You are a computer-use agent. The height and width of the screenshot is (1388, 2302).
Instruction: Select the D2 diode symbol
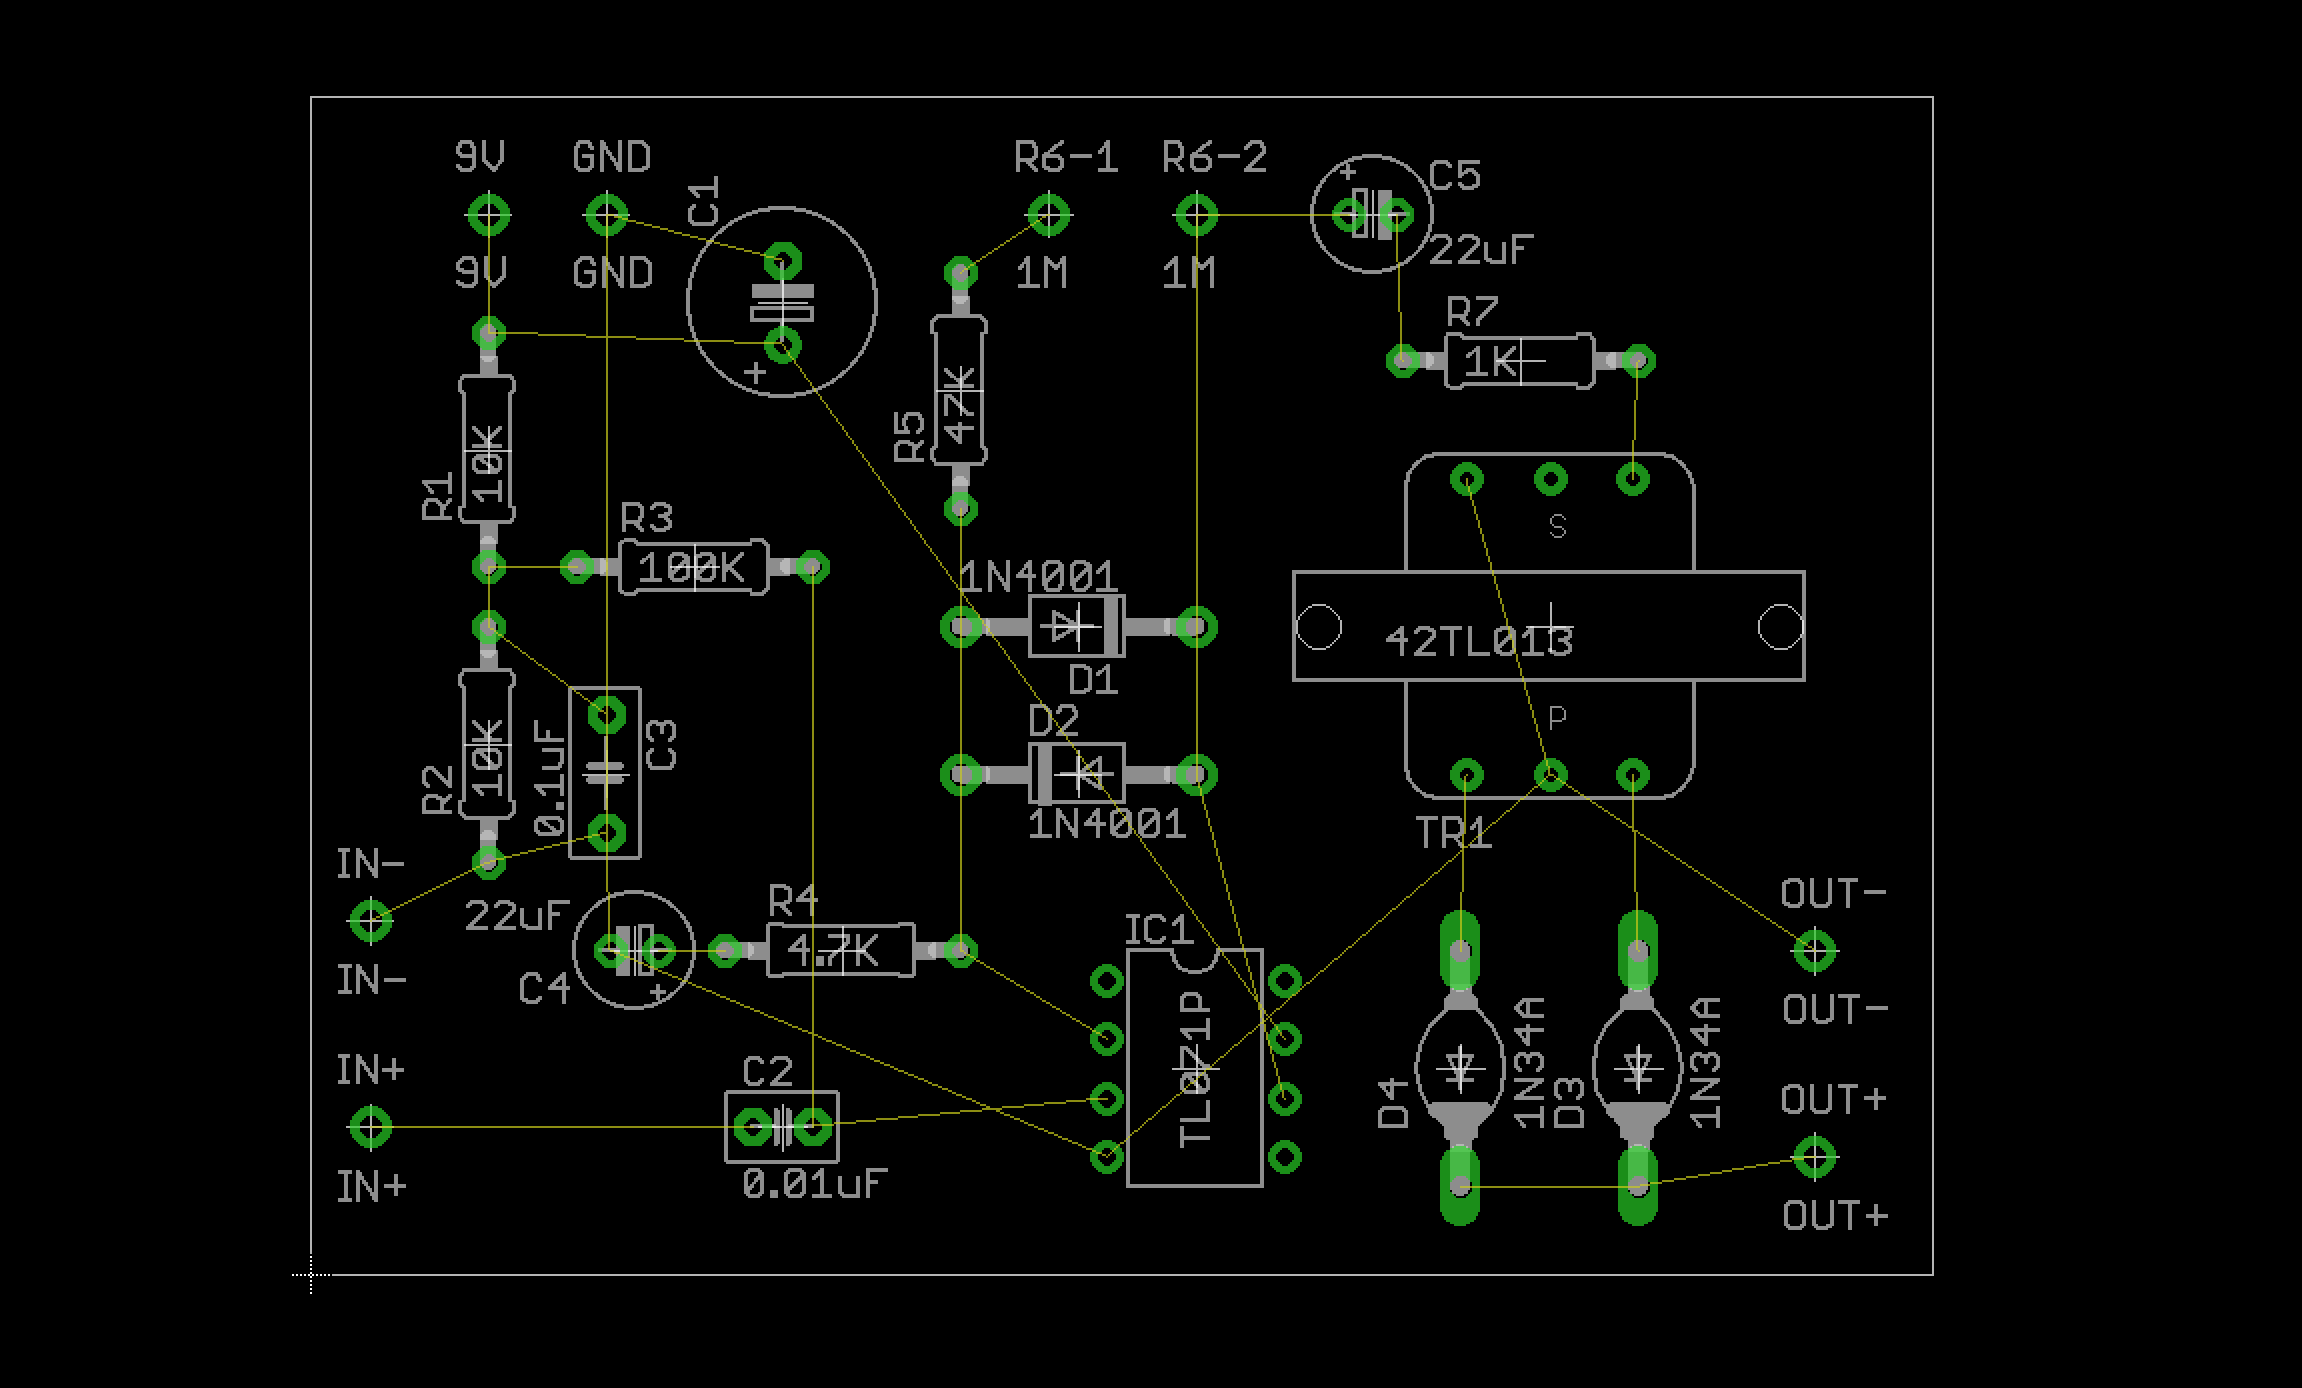coord(1077,773)
